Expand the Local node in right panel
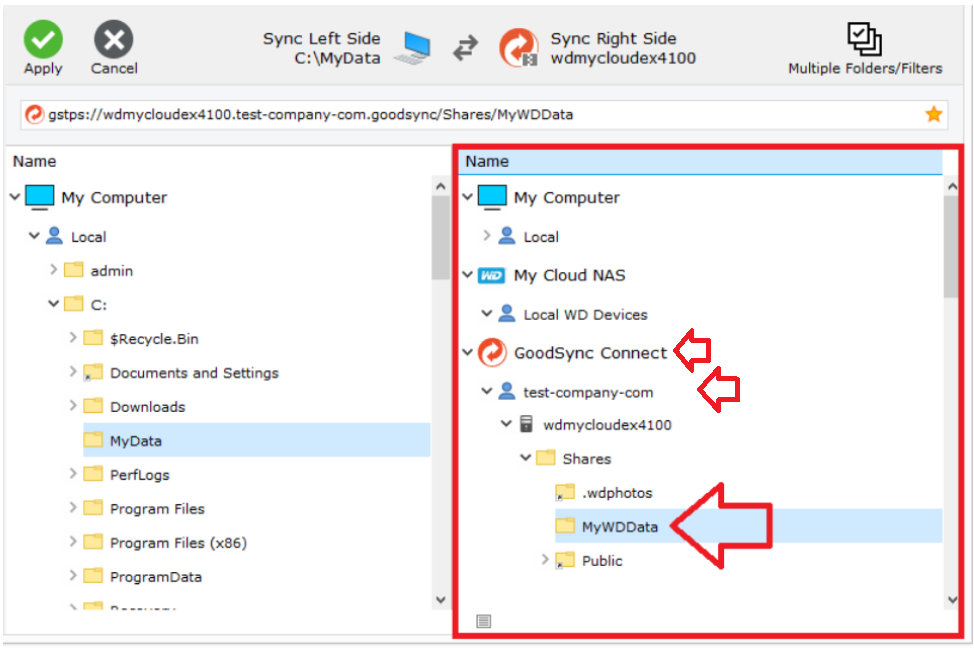 (x=487, y=237)
